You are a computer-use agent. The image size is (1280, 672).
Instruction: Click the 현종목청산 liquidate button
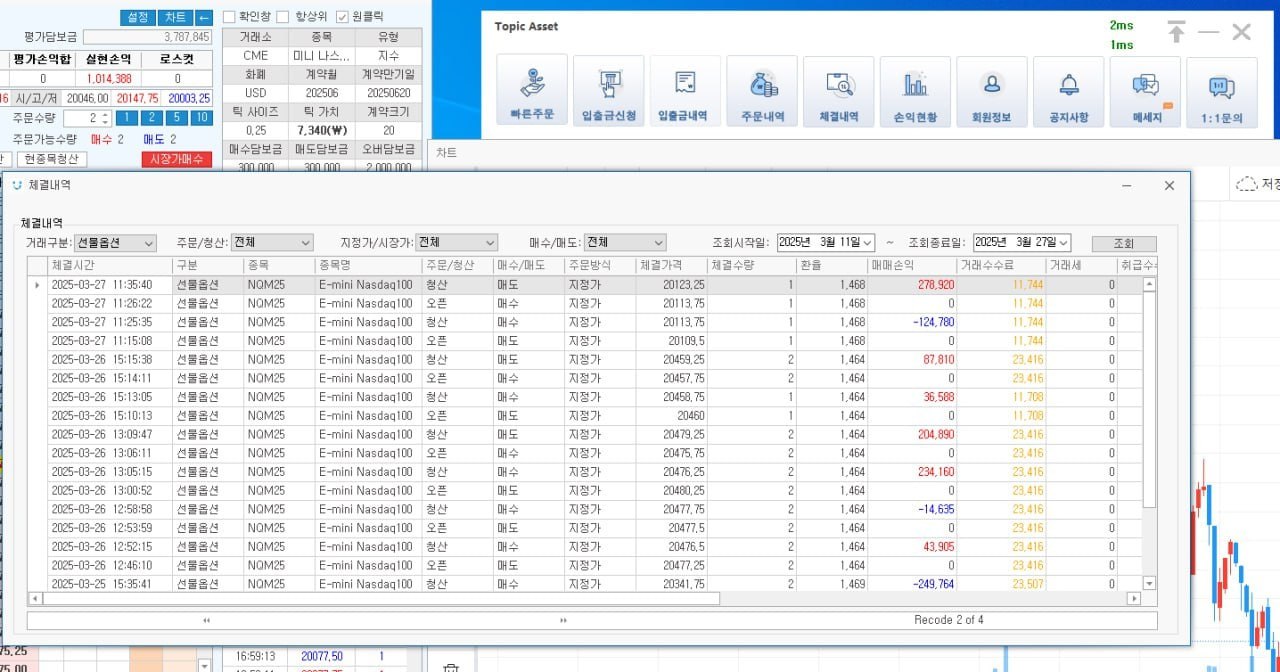coord(52,159)
